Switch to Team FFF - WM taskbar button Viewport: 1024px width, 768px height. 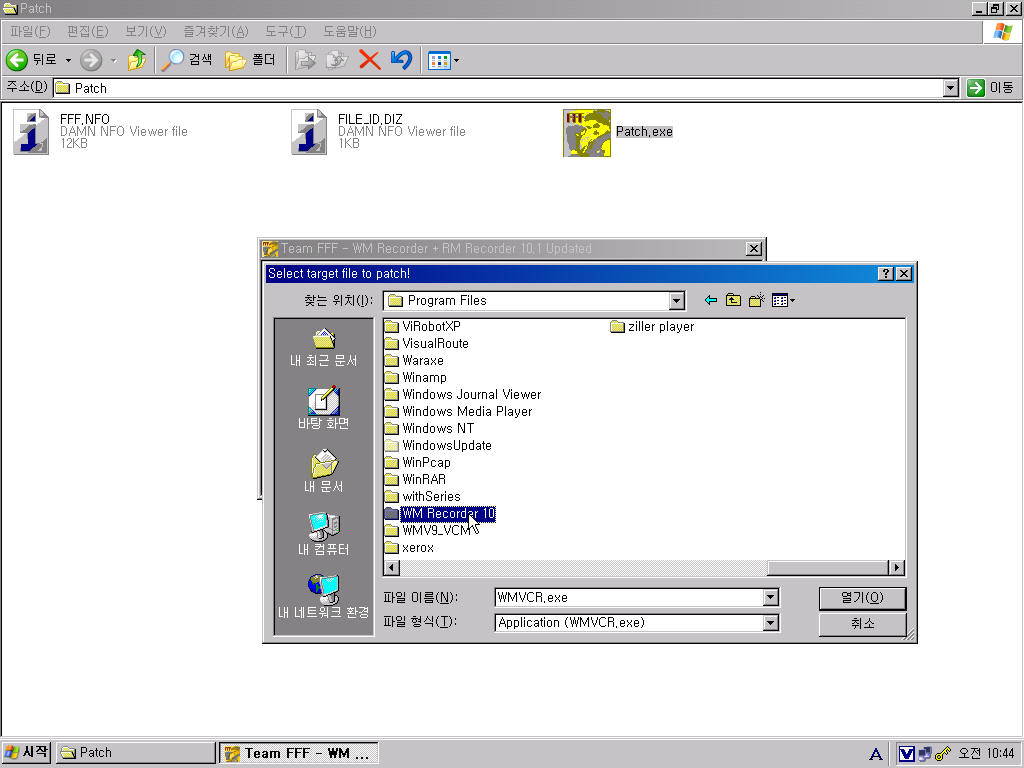tap(299, 753)
